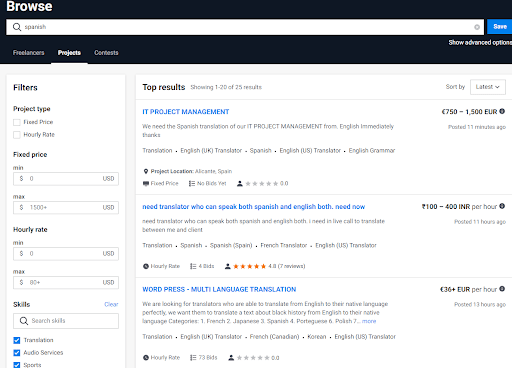Viewport: 512px width, 368px height.
Task: Click the orange star rating 4.8
Action: click(x=249, y=266)
